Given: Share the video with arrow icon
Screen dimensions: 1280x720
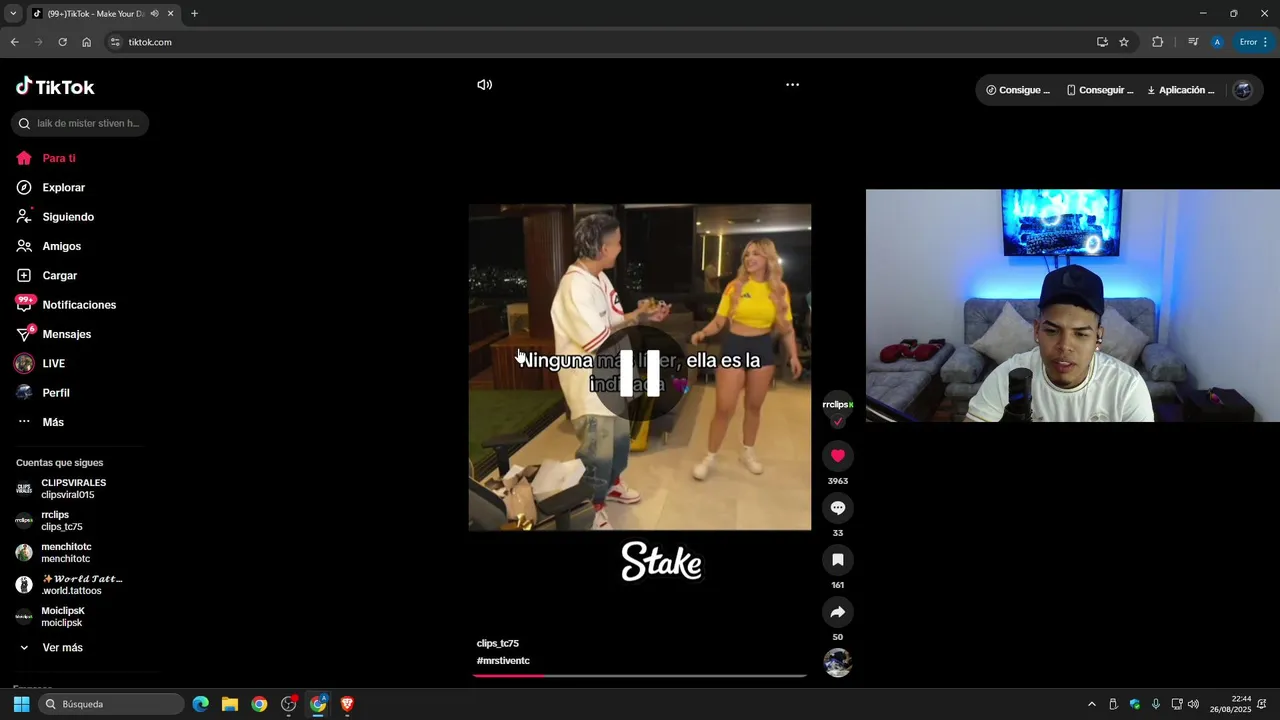Looking at the screenshot, I should coord(838,612).
